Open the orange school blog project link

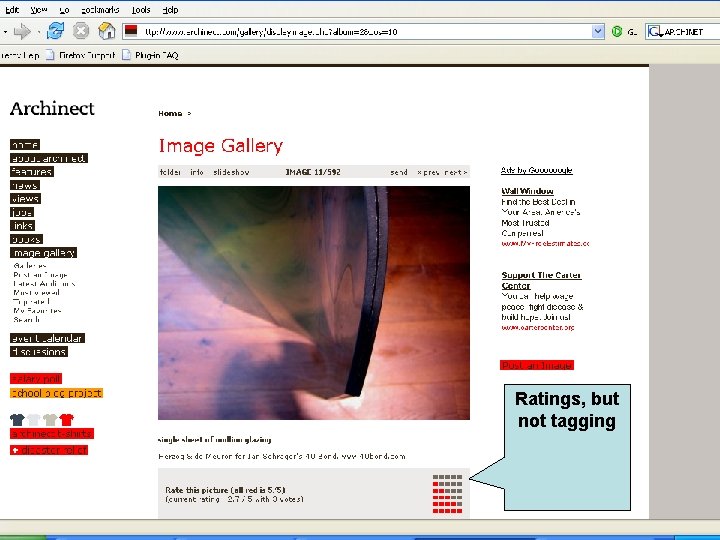[56, 393]
